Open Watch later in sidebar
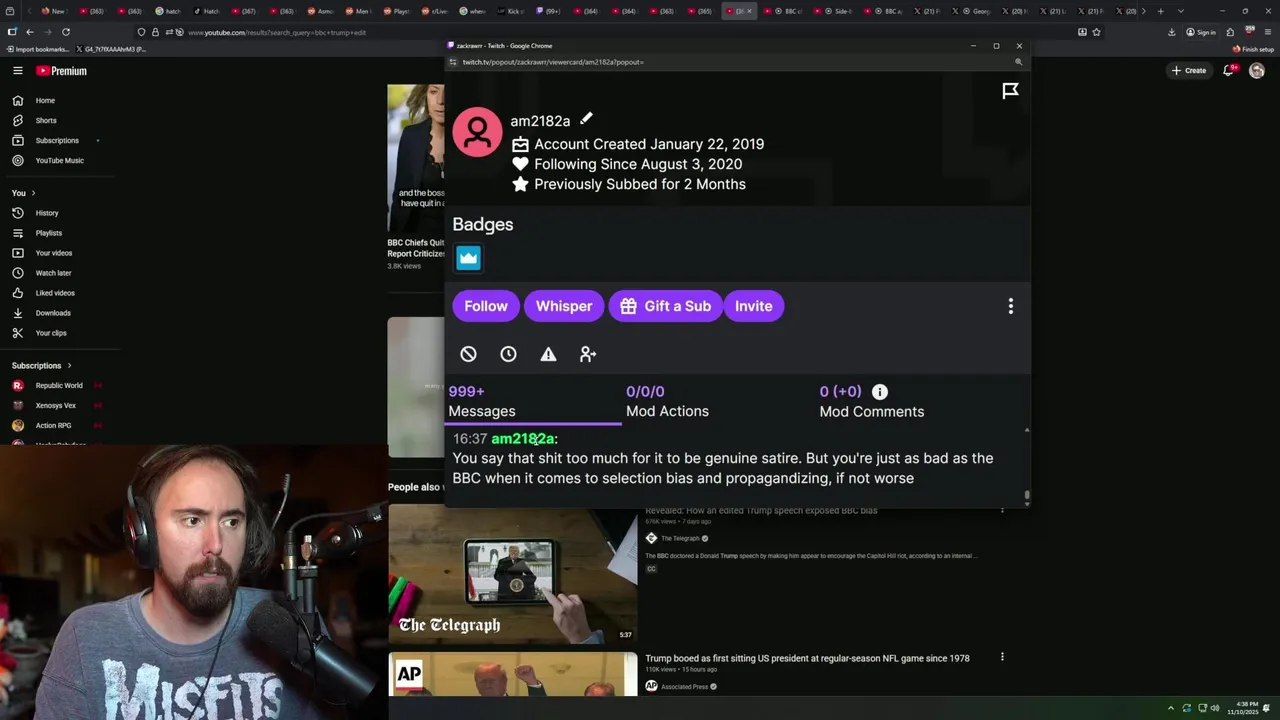 point(54,273)
